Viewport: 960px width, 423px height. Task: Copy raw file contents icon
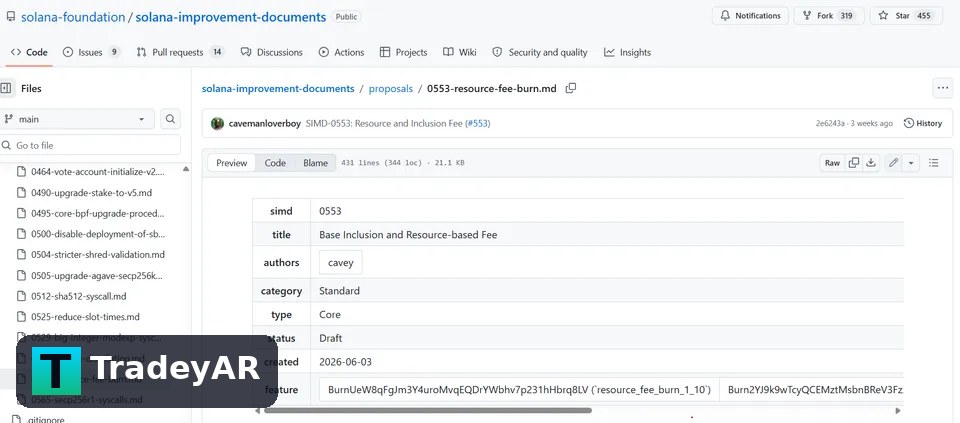pos(853,163)
